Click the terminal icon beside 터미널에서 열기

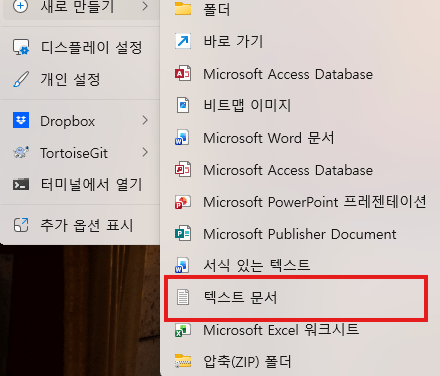[x=21, y=184]
